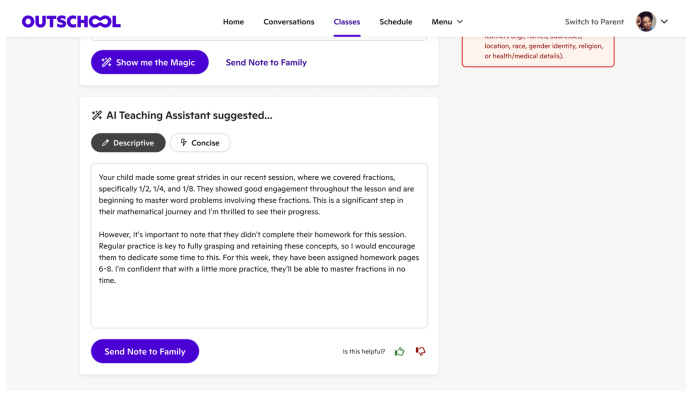
Task: Click the Send Note to Family text link
Action: tap(266, 62)
